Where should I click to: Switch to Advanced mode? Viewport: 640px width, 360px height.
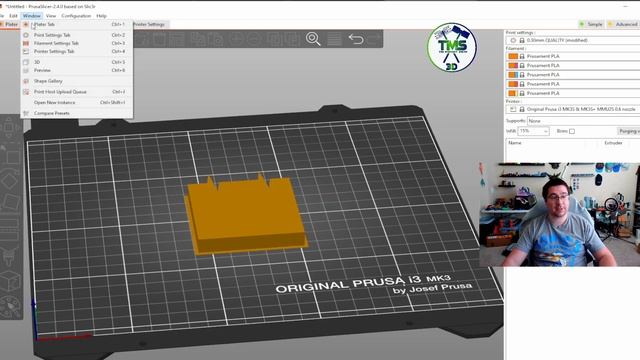pyautogui.click(x=623, y=24)
